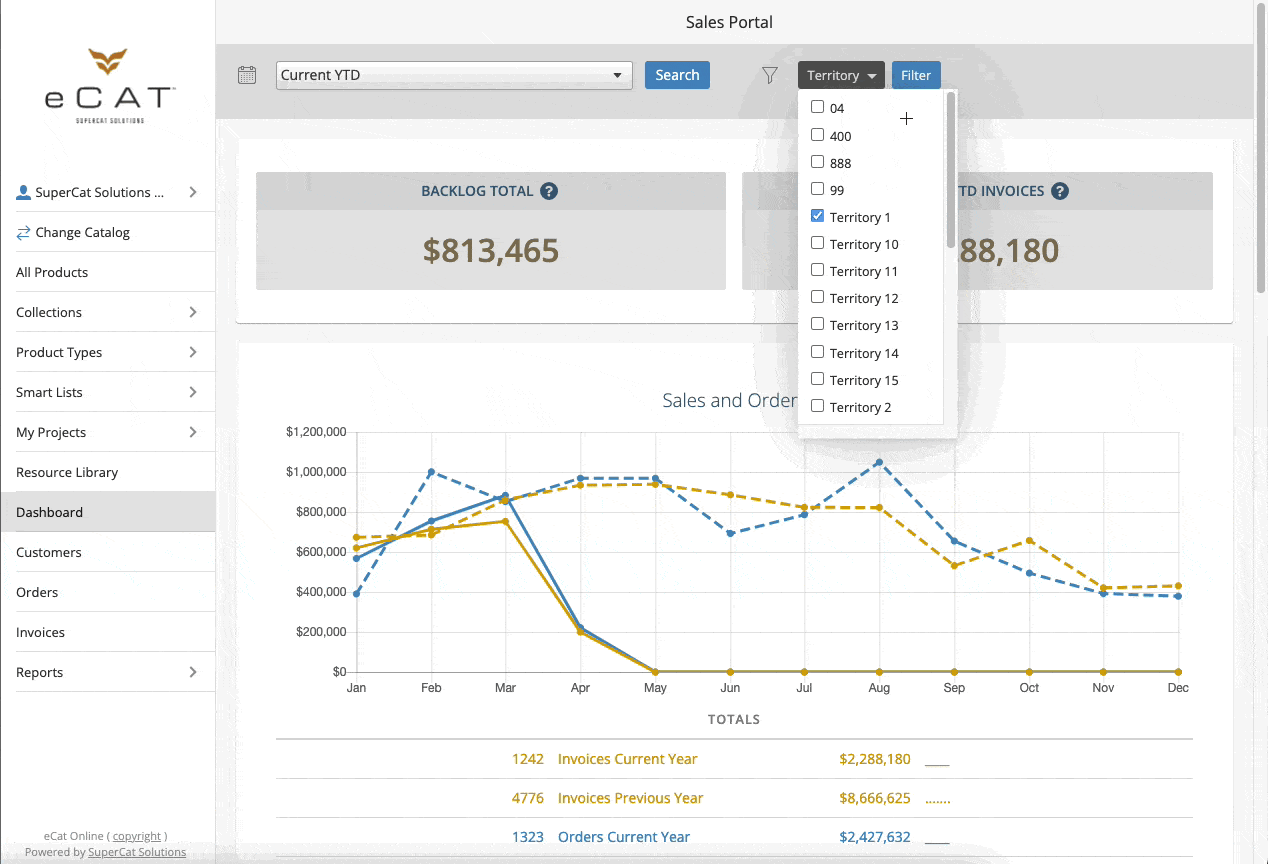
Task: Select Change Catalog menu item
Action: [x=108, y=232]
